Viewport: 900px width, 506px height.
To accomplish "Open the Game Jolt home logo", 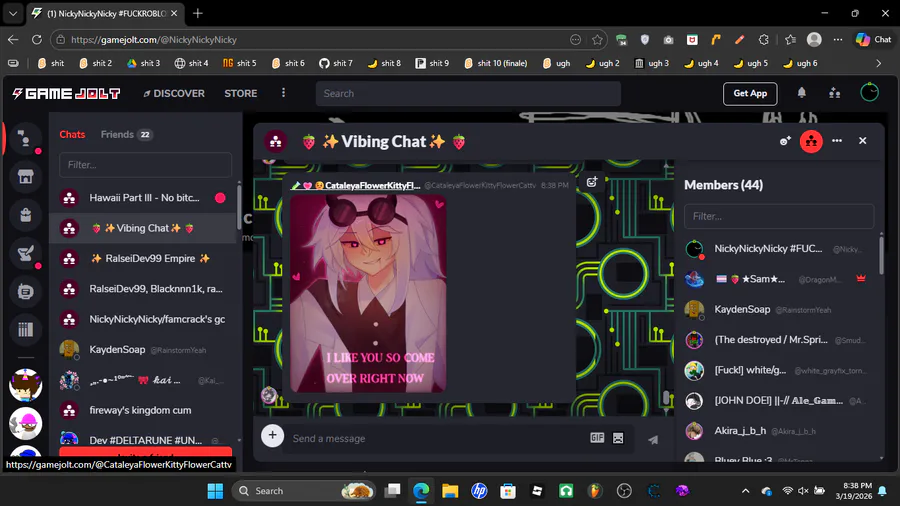I will (66, 94).
